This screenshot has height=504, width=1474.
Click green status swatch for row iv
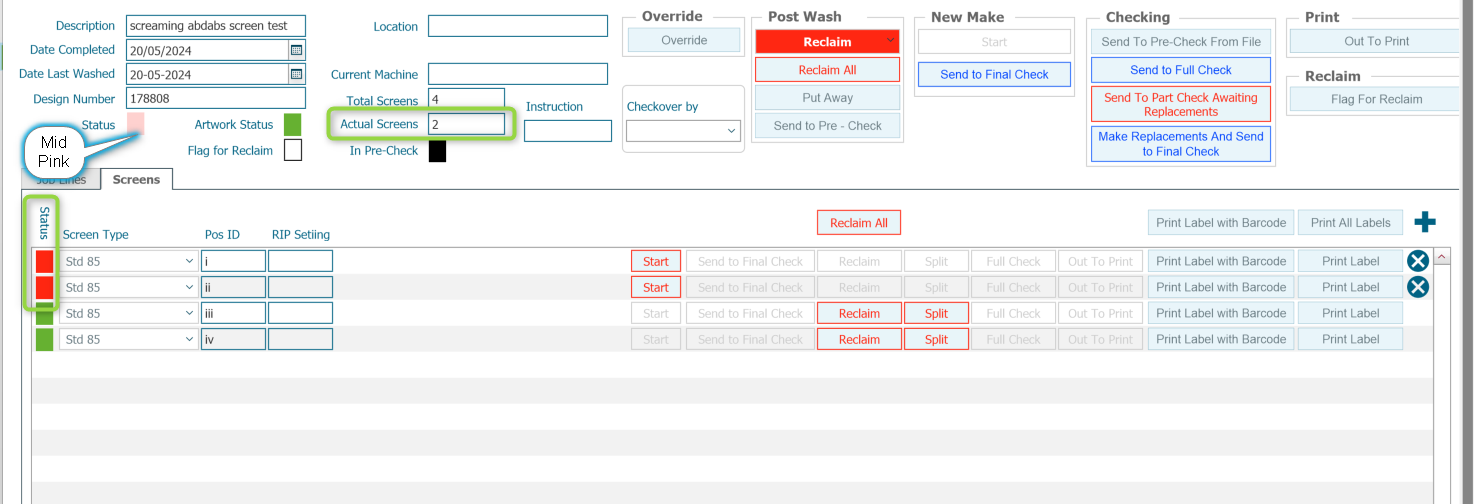coord(45,339)
